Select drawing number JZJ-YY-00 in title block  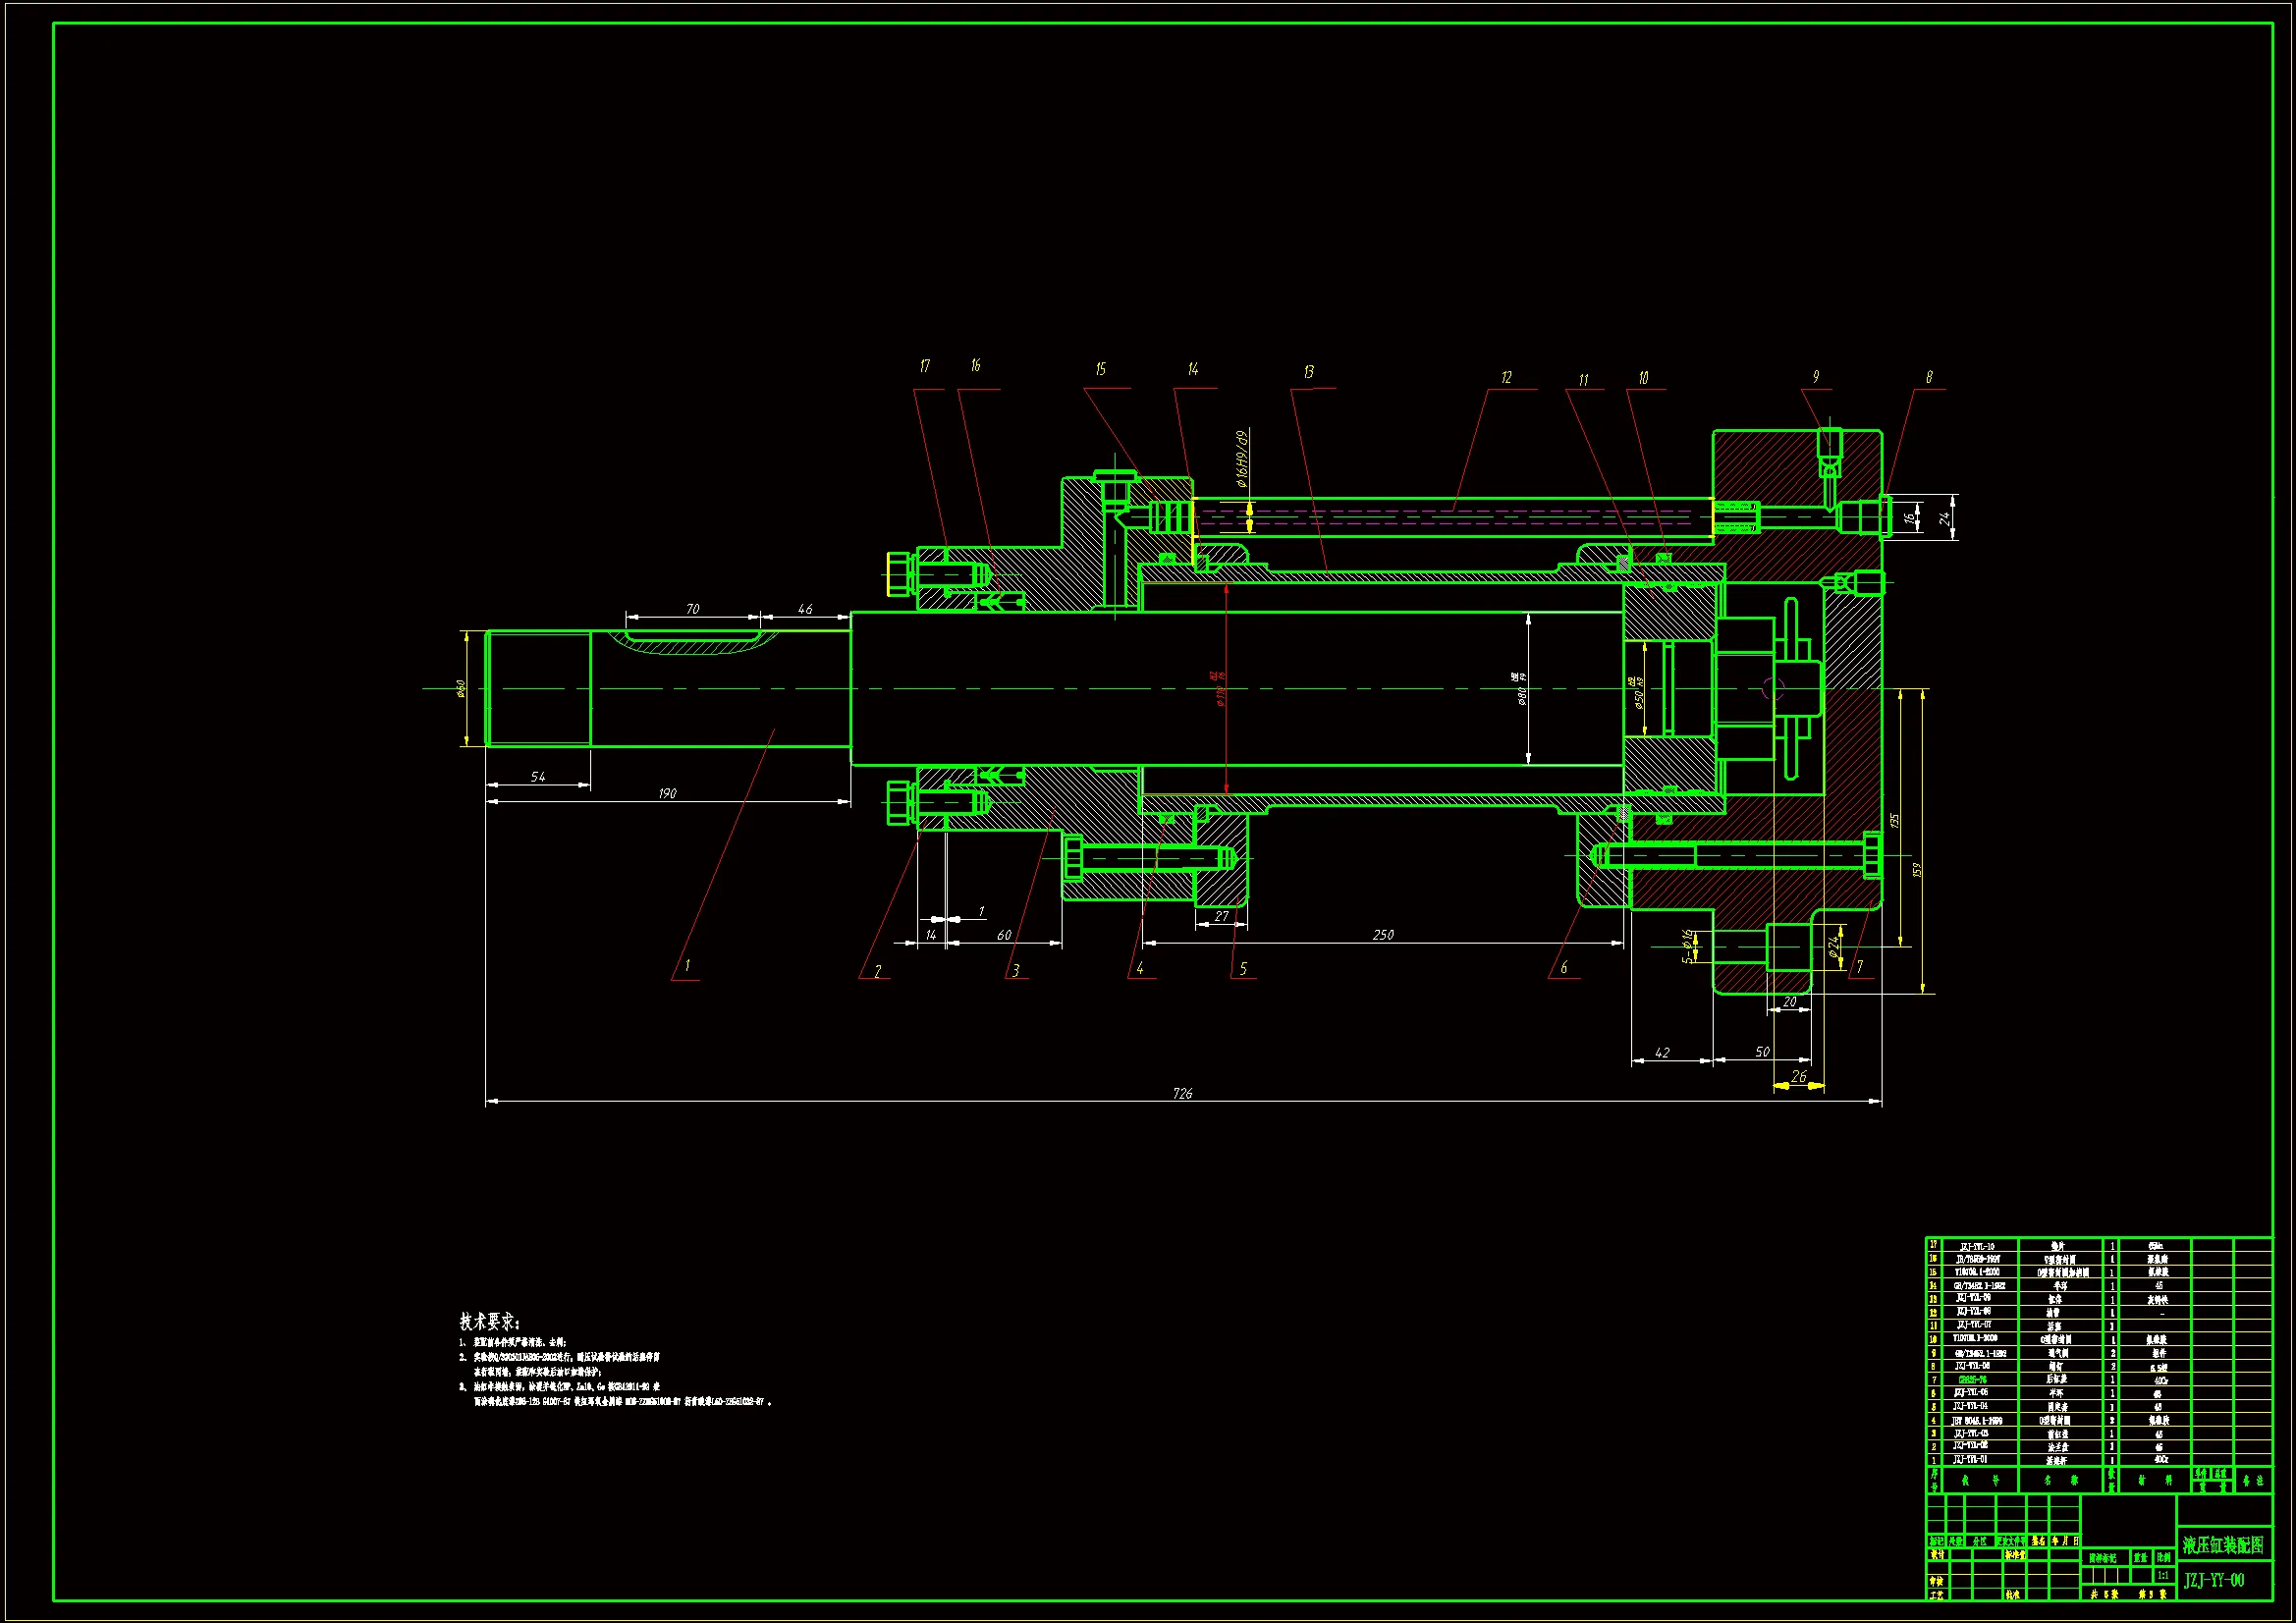(x=2214, y=1580)
